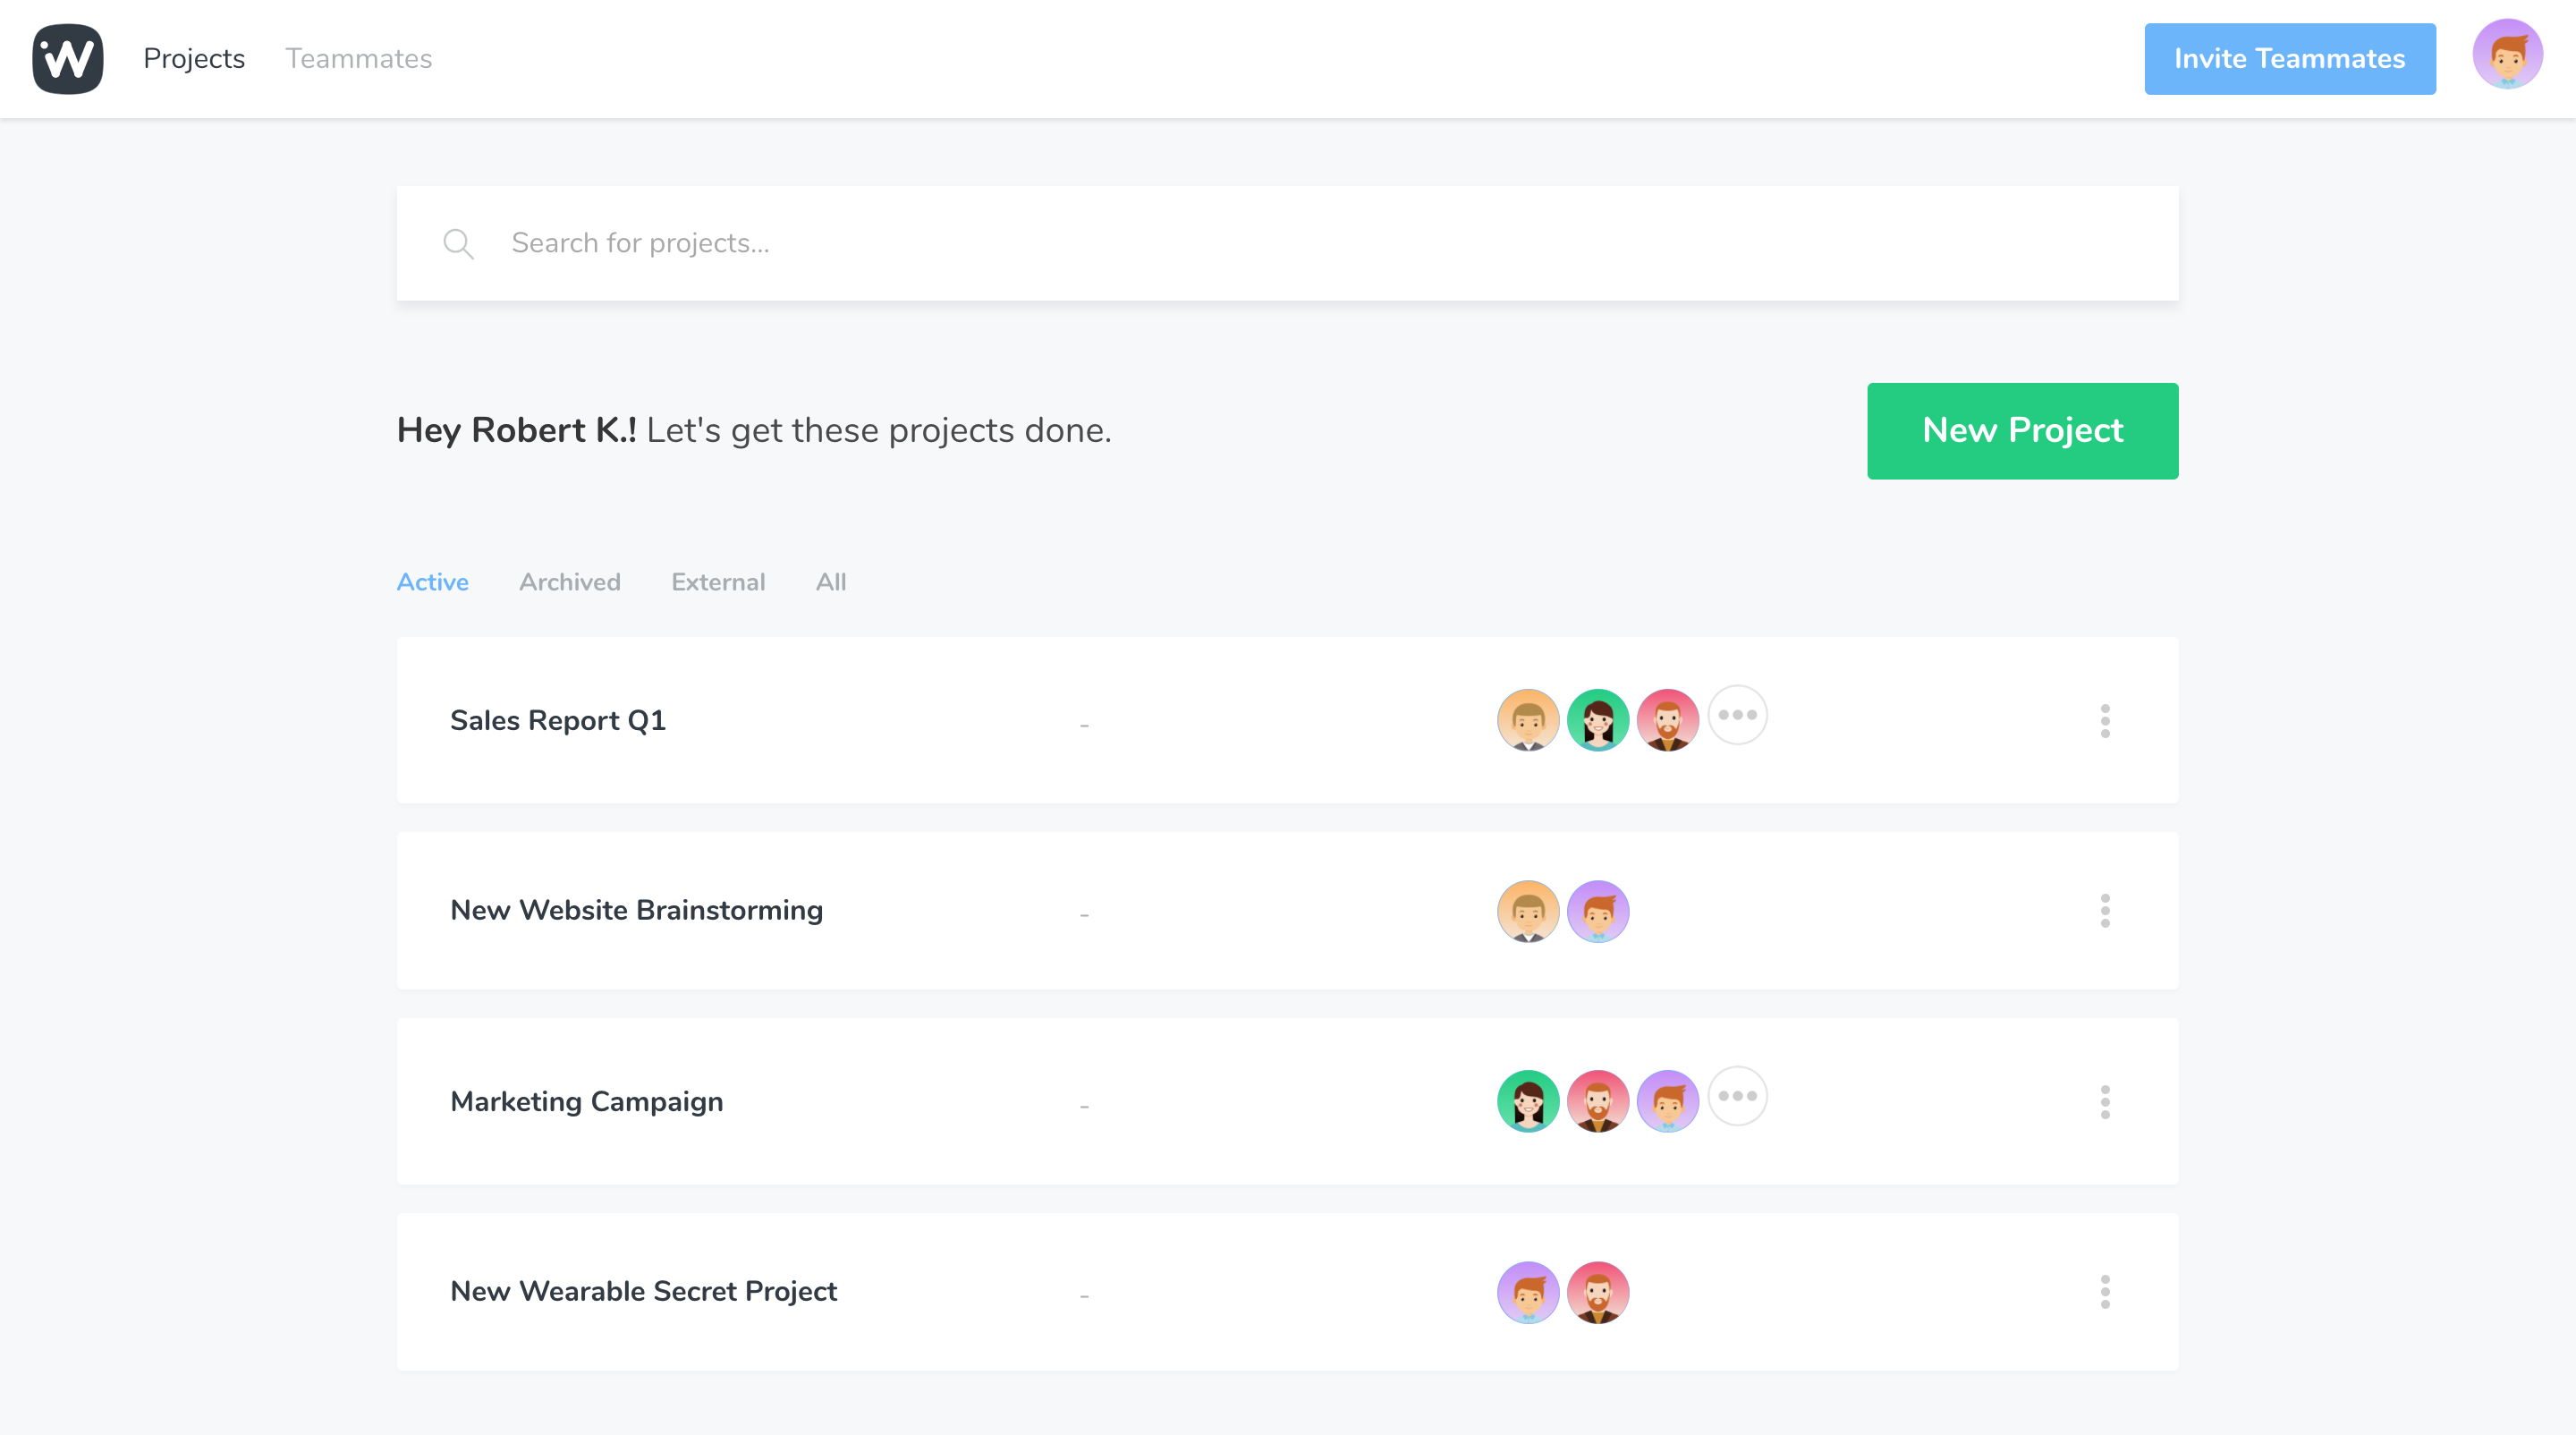Create a New Project

point(2021,431)
